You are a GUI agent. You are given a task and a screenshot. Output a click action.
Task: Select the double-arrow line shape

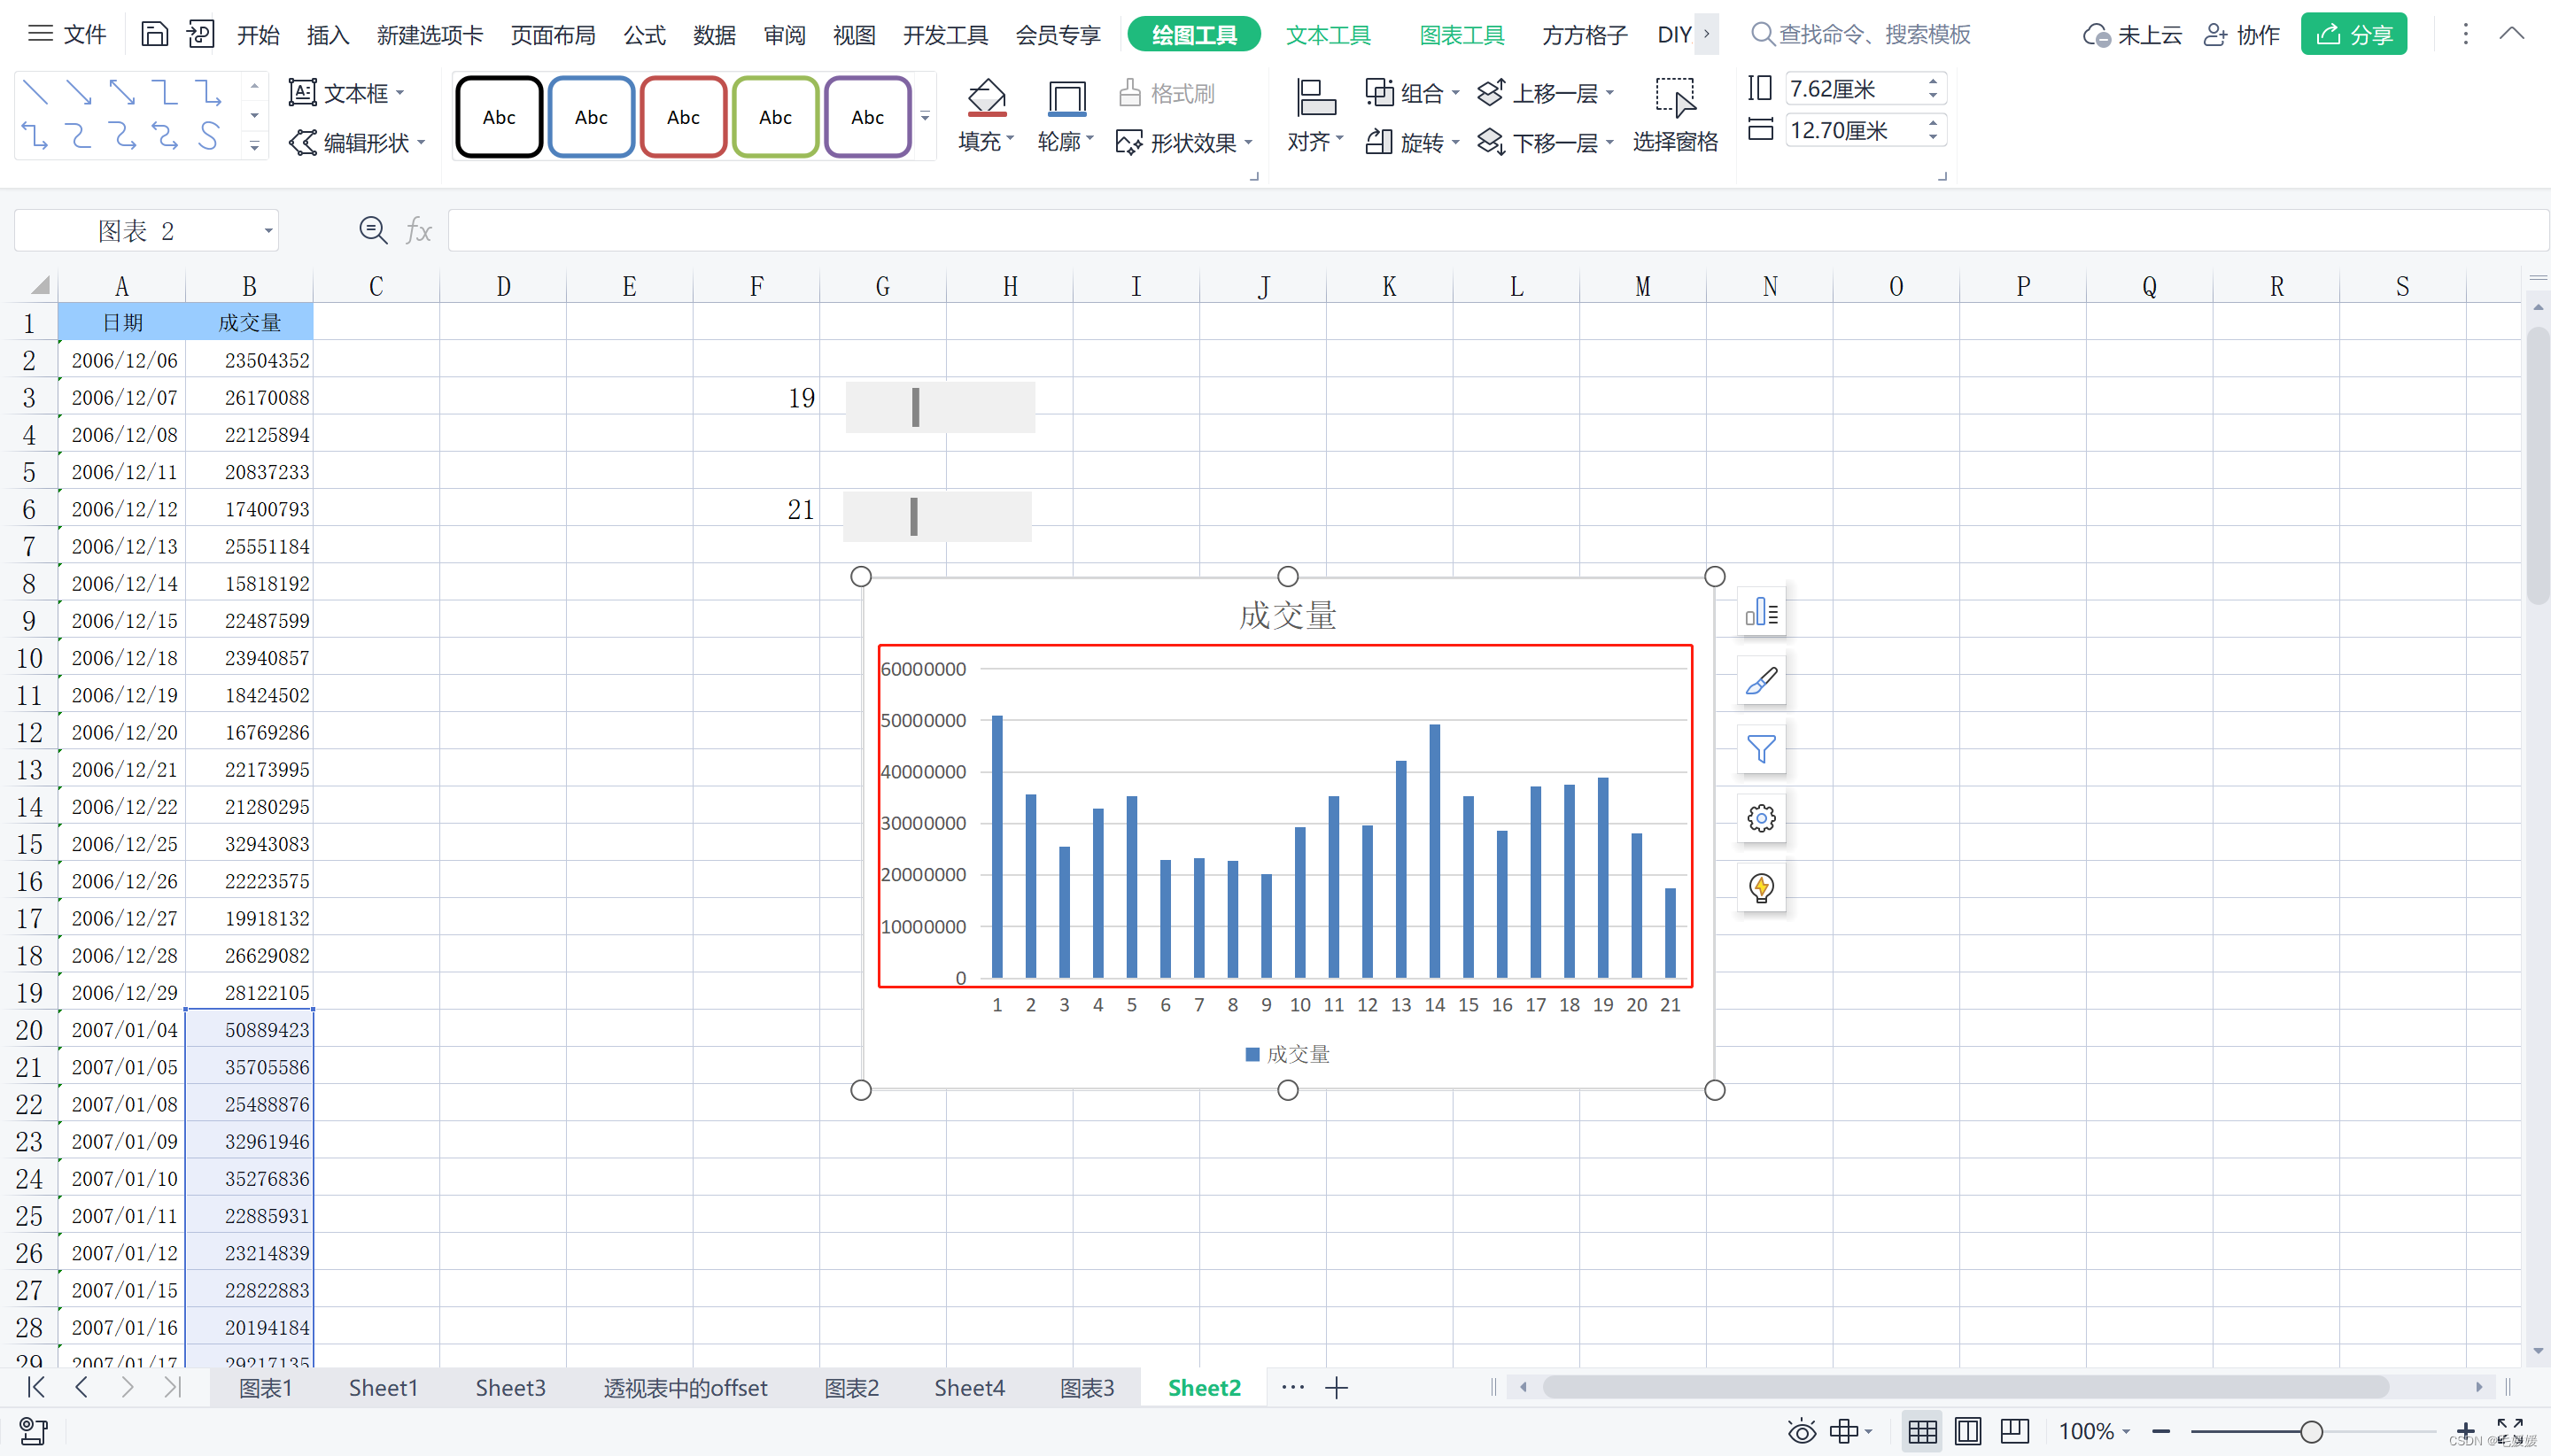tap(122, 93)
